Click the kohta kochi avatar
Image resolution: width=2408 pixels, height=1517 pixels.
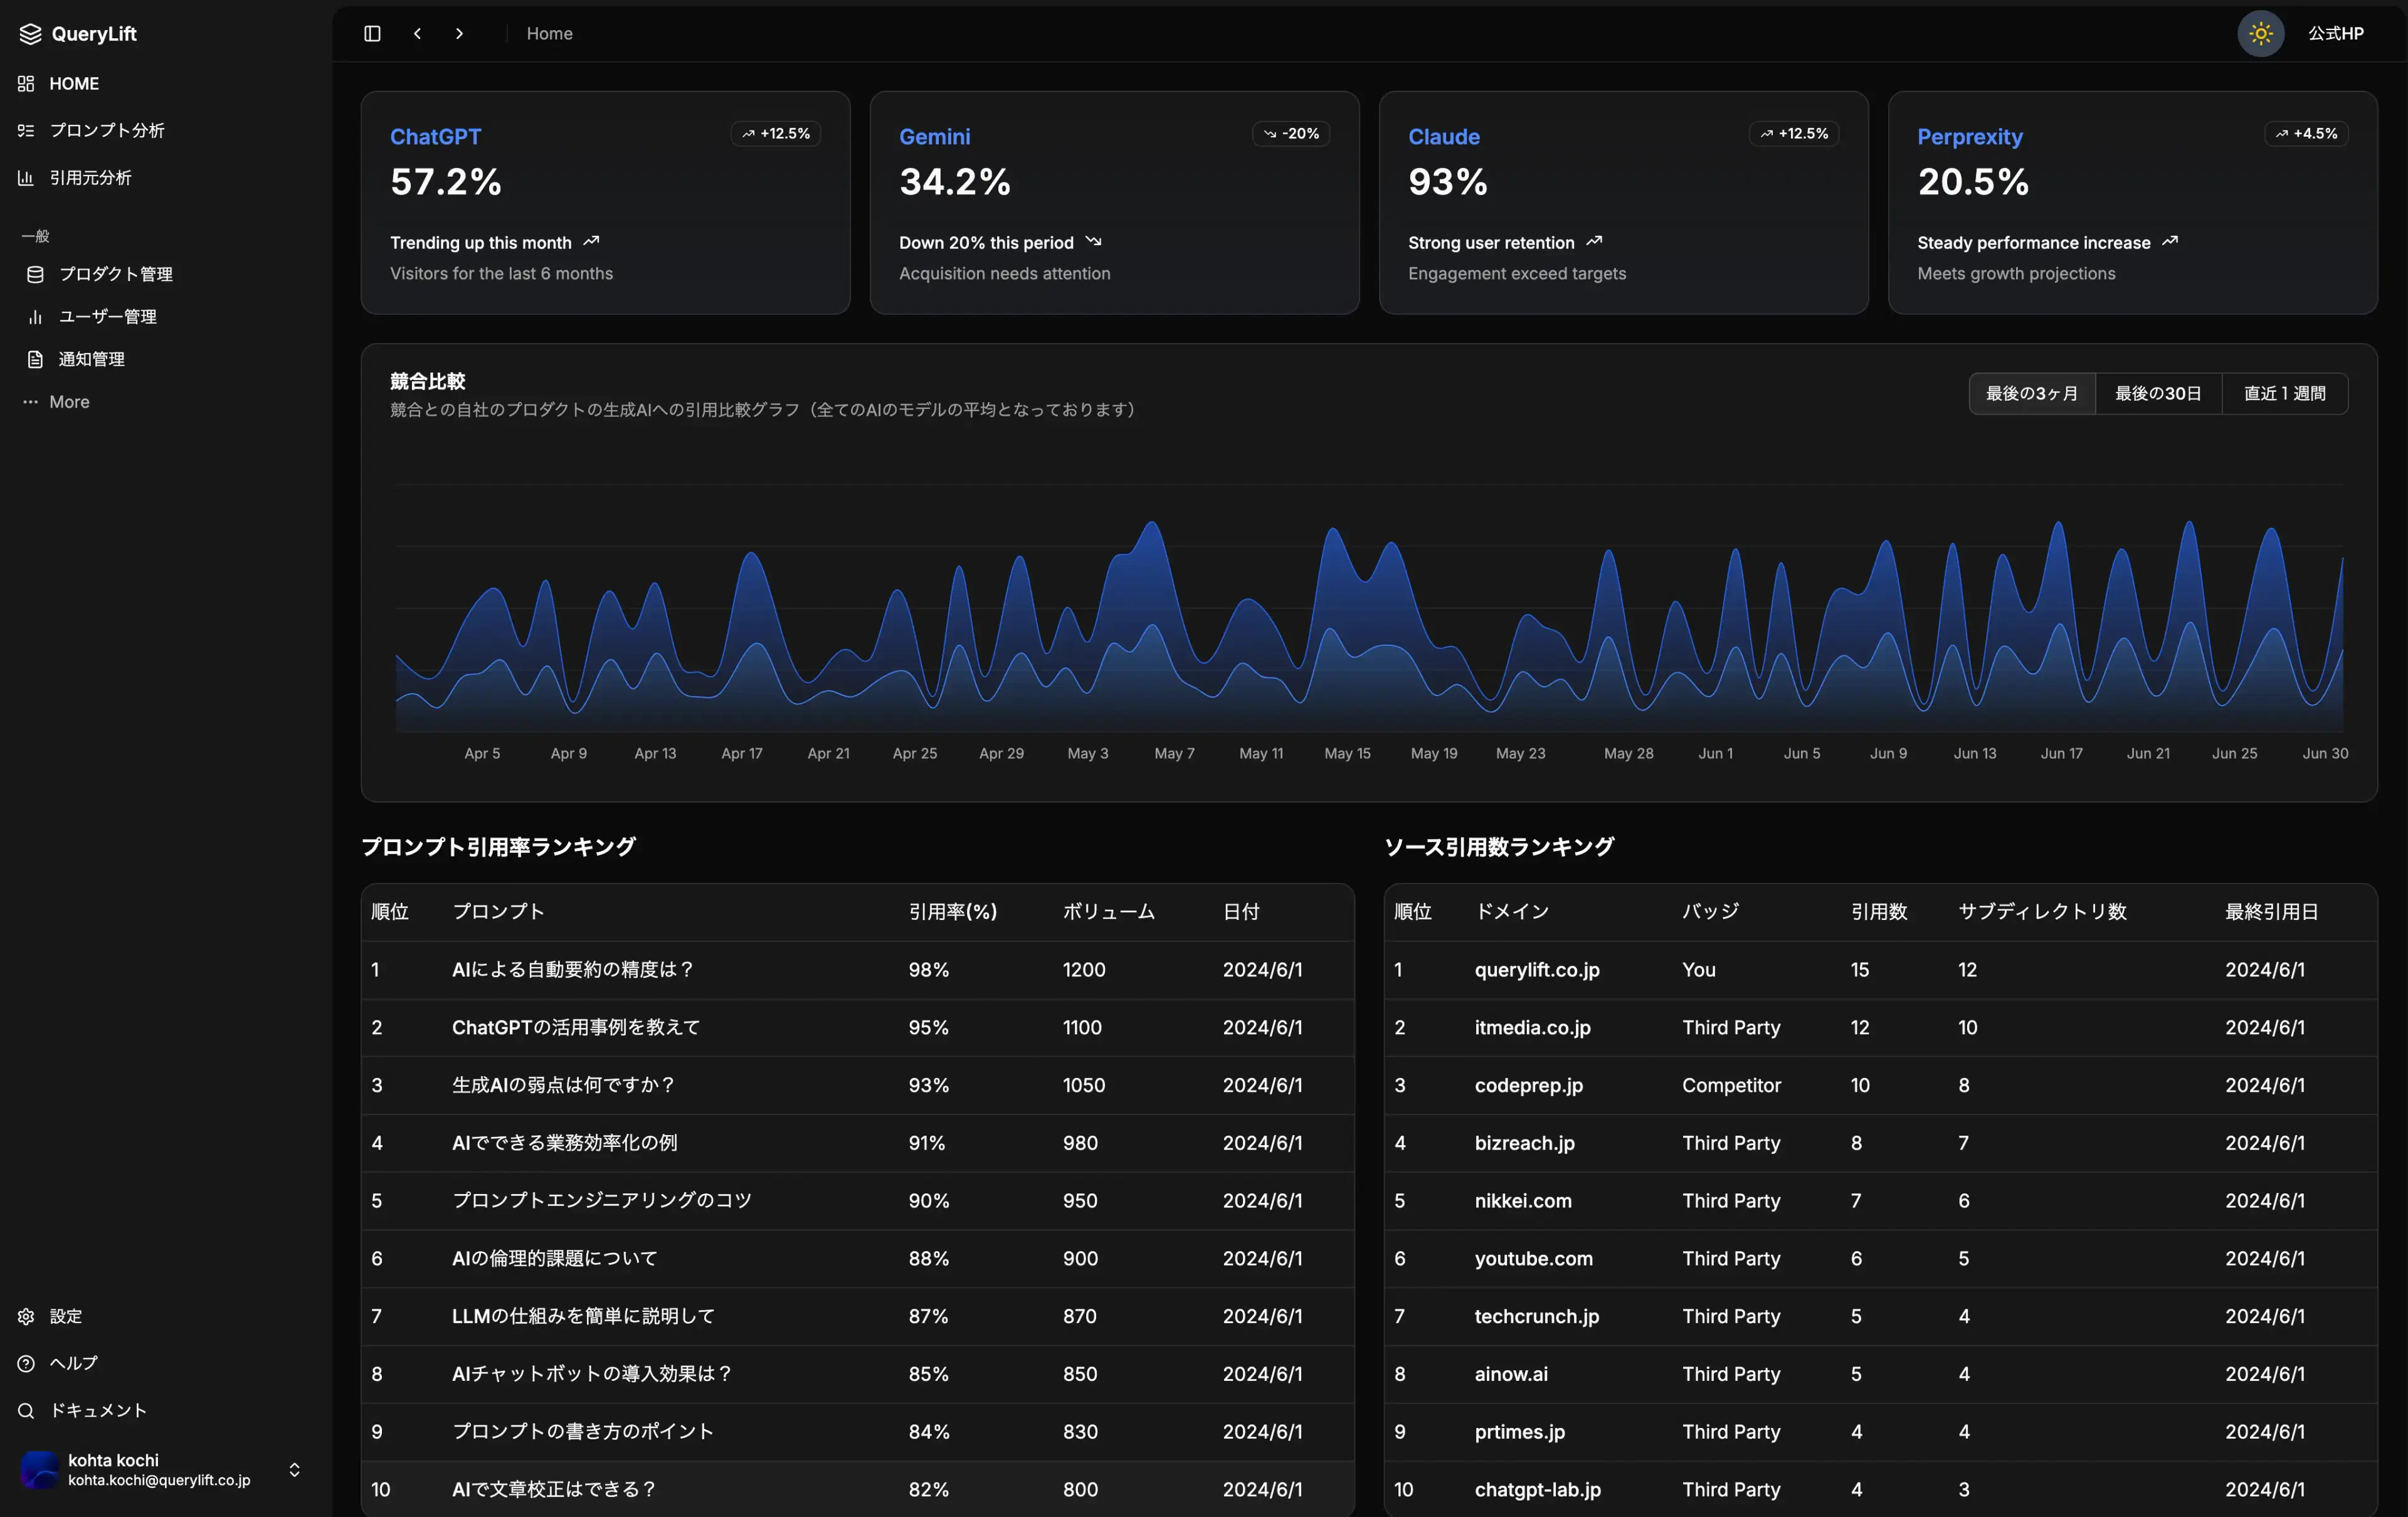pyautogui.click(x=40, y=1470)
